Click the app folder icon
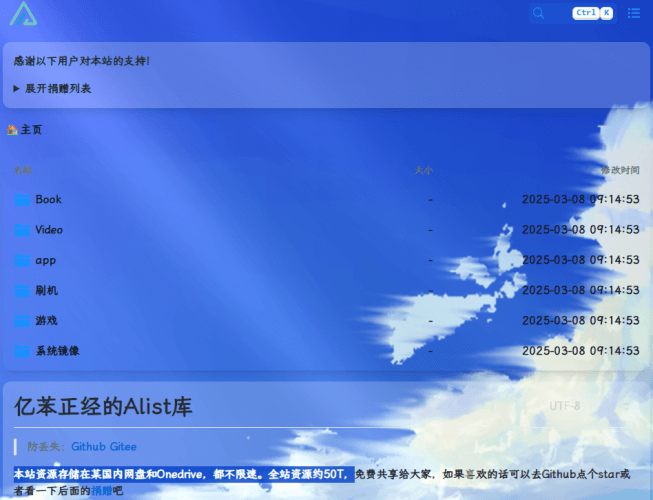This screenshot has width=653, height=500. (x=22, y=260)
